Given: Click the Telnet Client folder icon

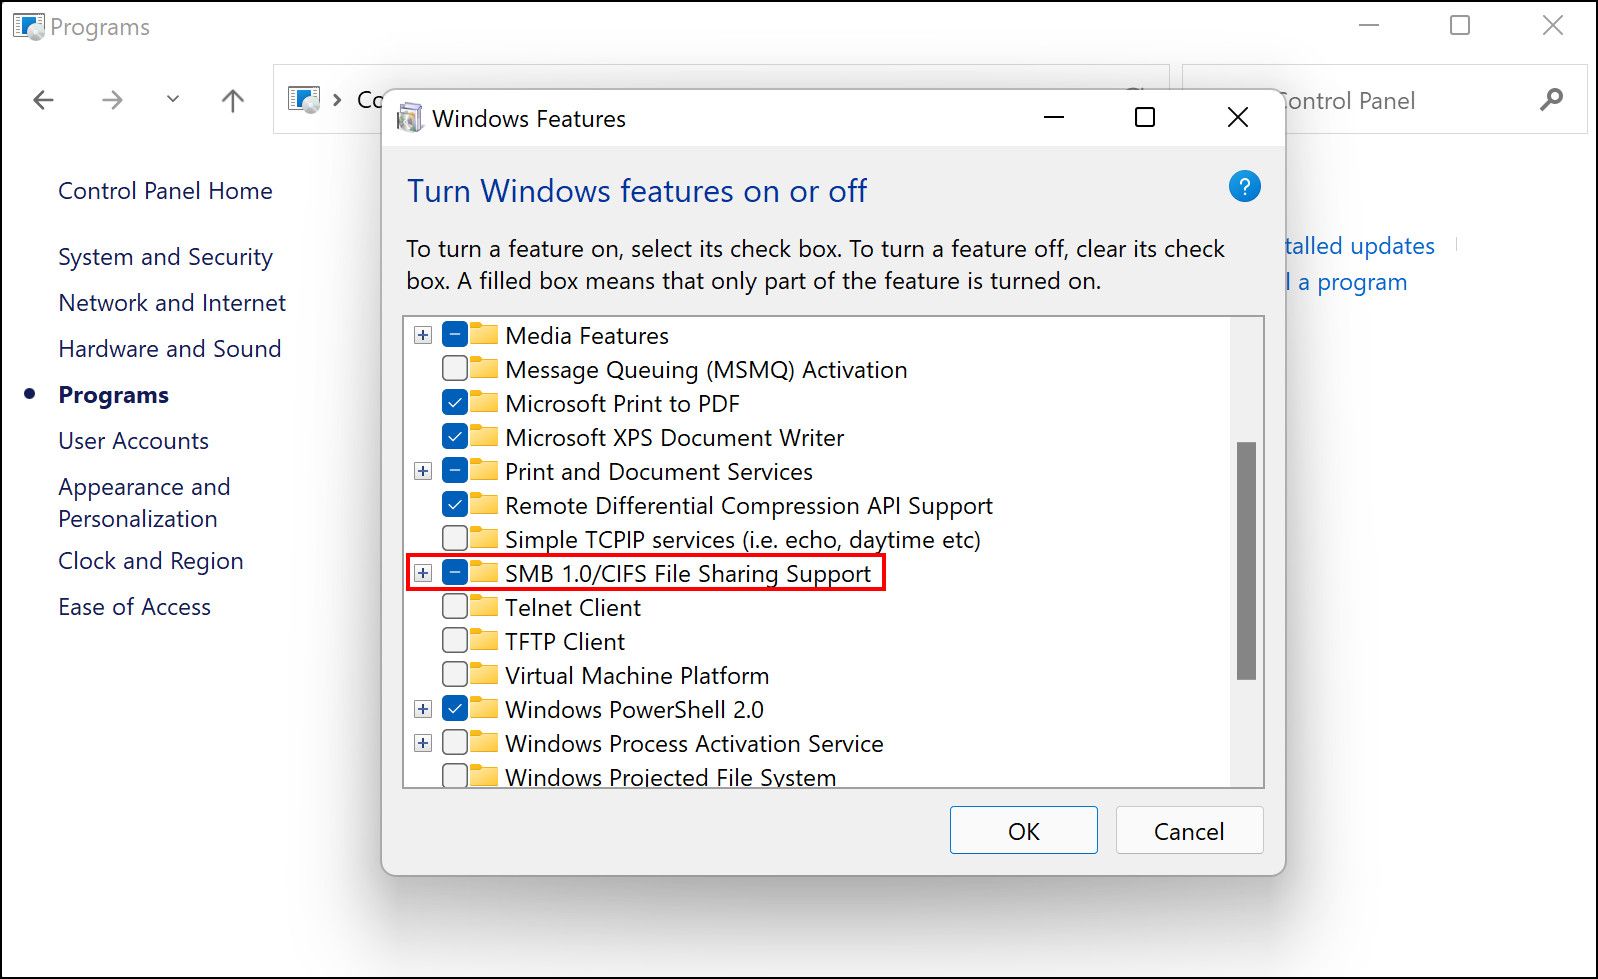Looking at the screenshot, I should [484, 606].
